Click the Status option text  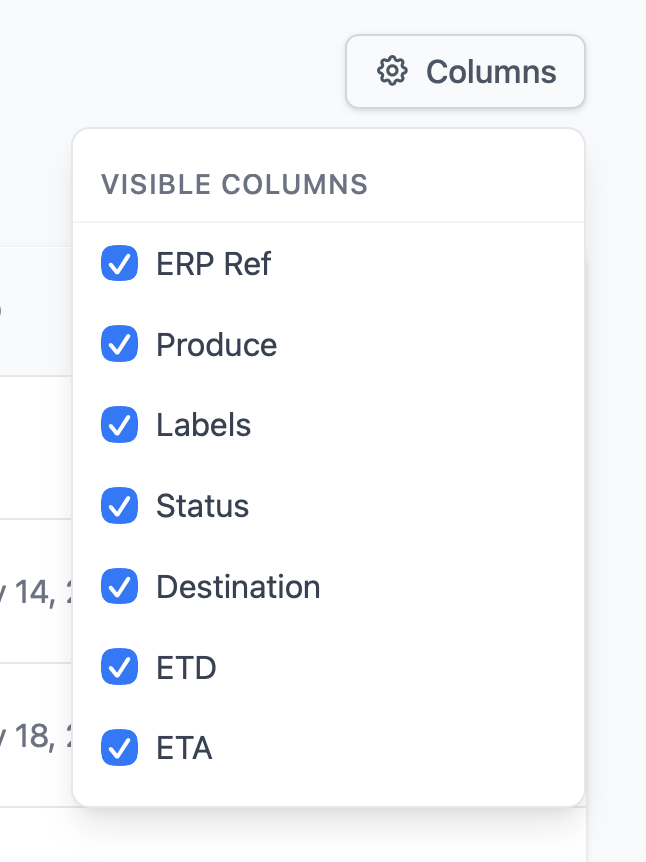tap(202, 506)
